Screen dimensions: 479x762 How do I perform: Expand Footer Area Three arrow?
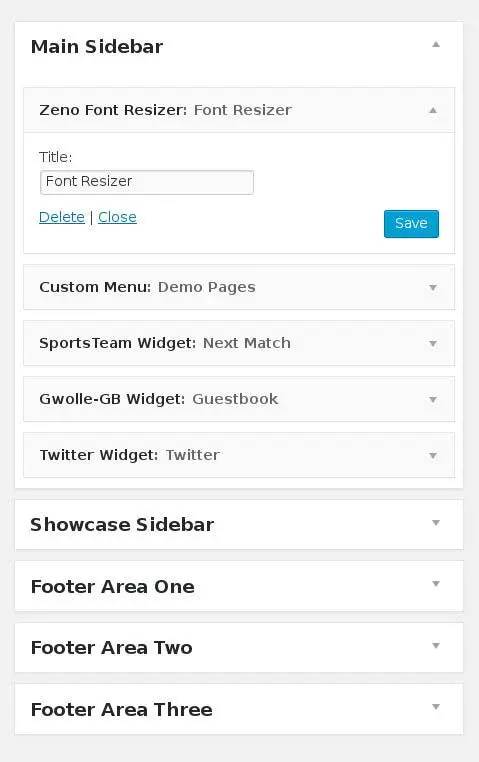pyautogui.click(x=436, y=707)
